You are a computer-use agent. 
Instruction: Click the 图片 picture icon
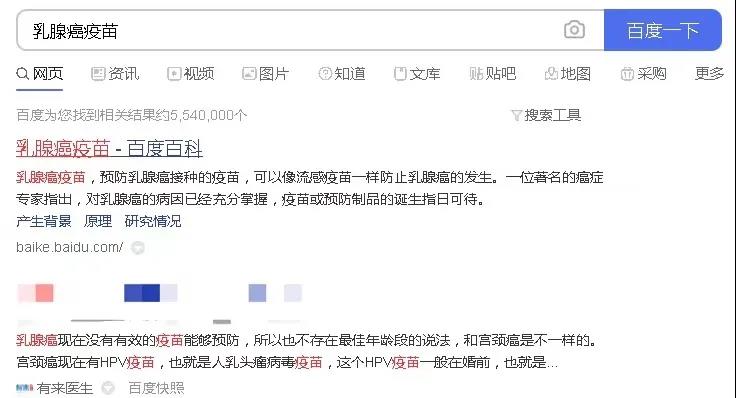pyautogui.click(x=249, y=74)
